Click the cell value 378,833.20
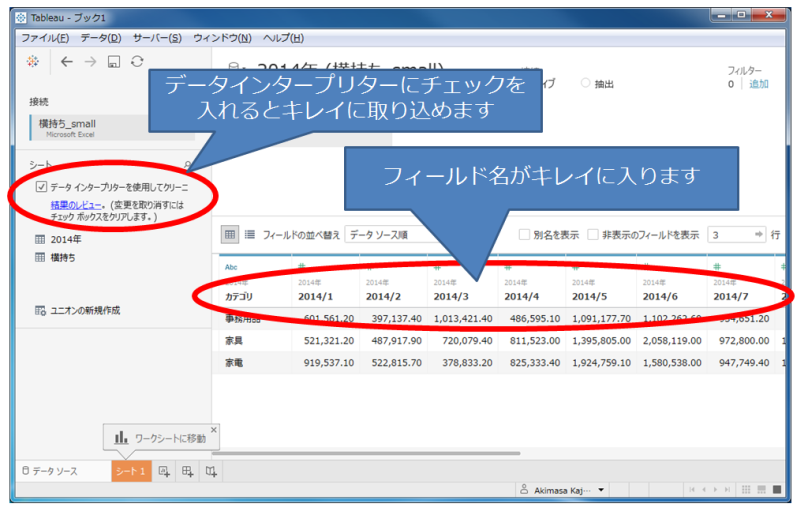 (467, 363)
